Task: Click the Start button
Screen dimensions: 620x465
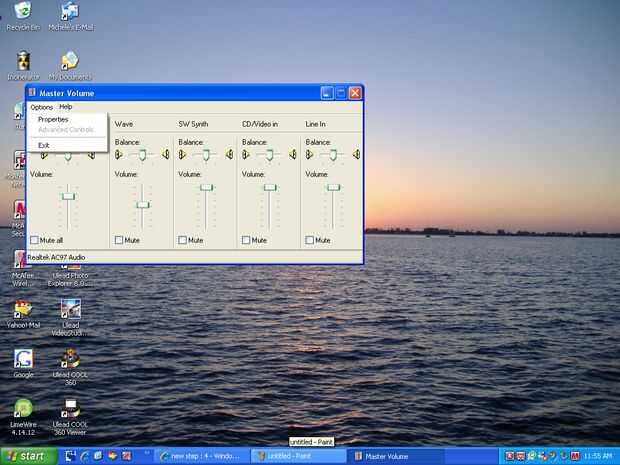Action: [29, 456]
